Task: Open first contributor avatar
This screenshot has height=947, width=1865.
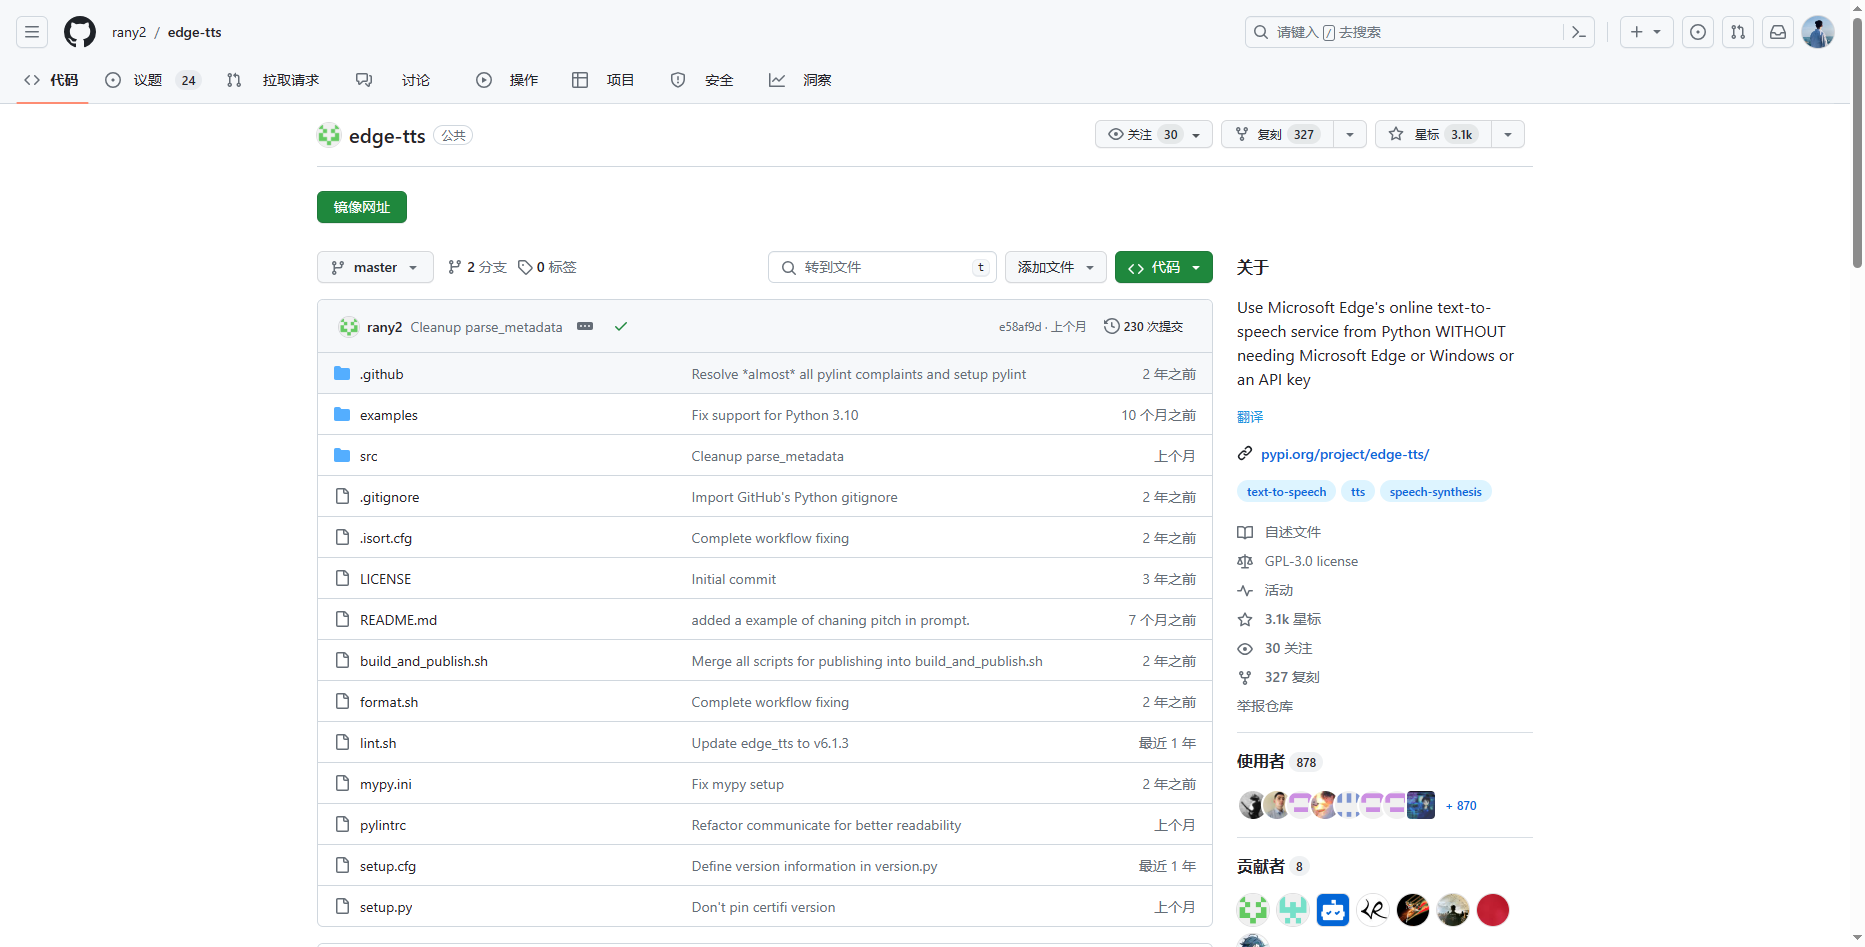Action: click(x=1253, y=910)
